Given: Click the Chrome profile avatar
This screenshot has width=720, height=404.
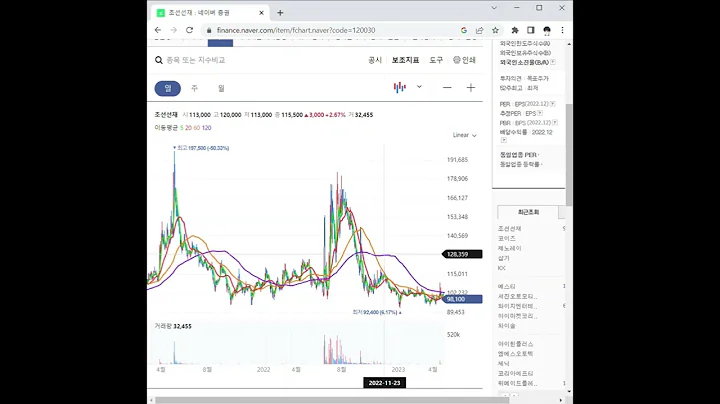Looking at the screenshot, I should (546, 30).
